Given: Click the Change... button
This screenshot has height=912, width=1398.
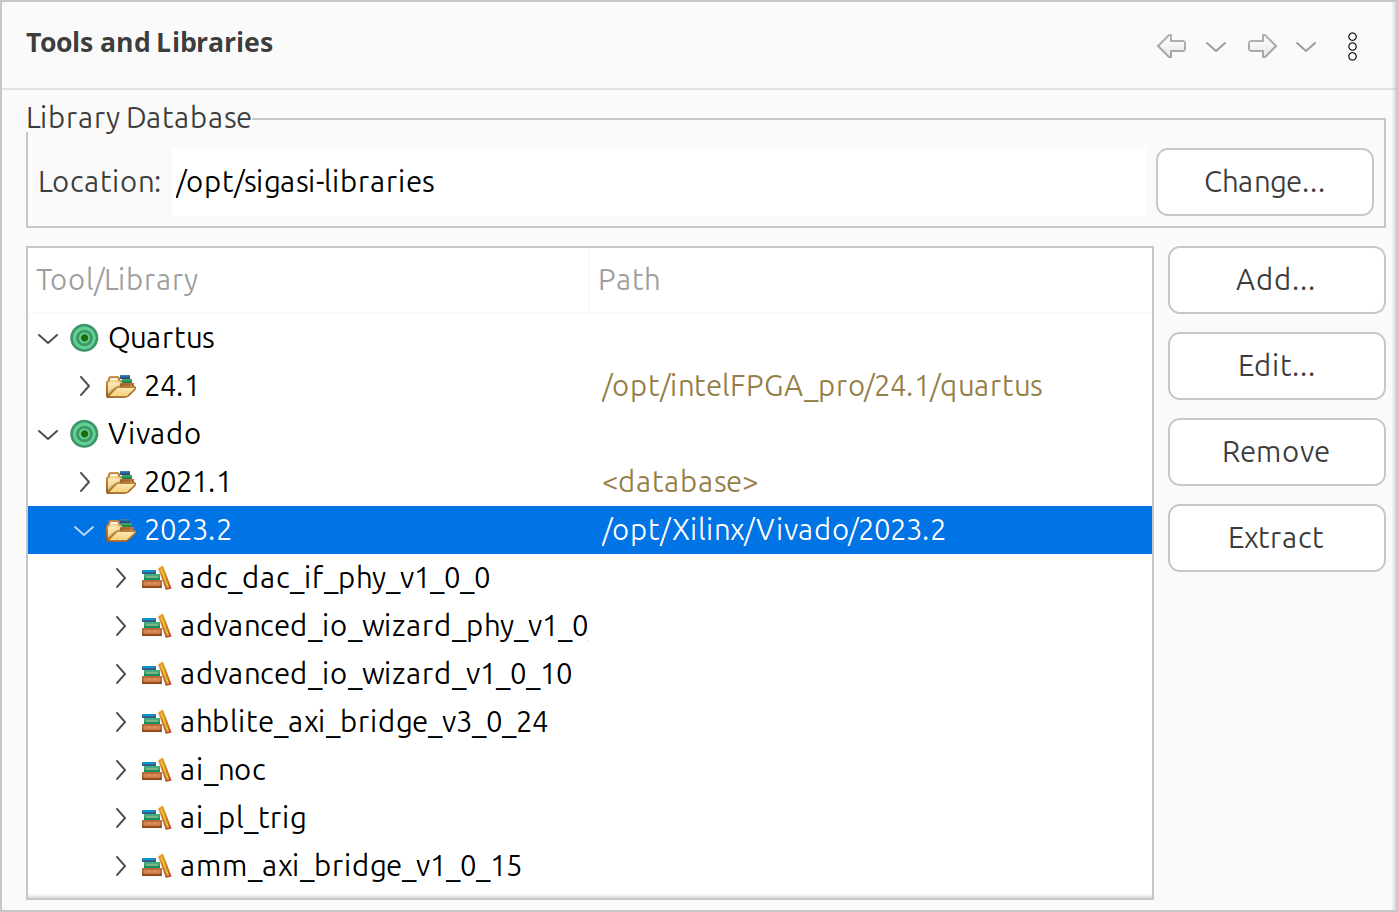Looking at the screenshot, I should [1264, 182].
